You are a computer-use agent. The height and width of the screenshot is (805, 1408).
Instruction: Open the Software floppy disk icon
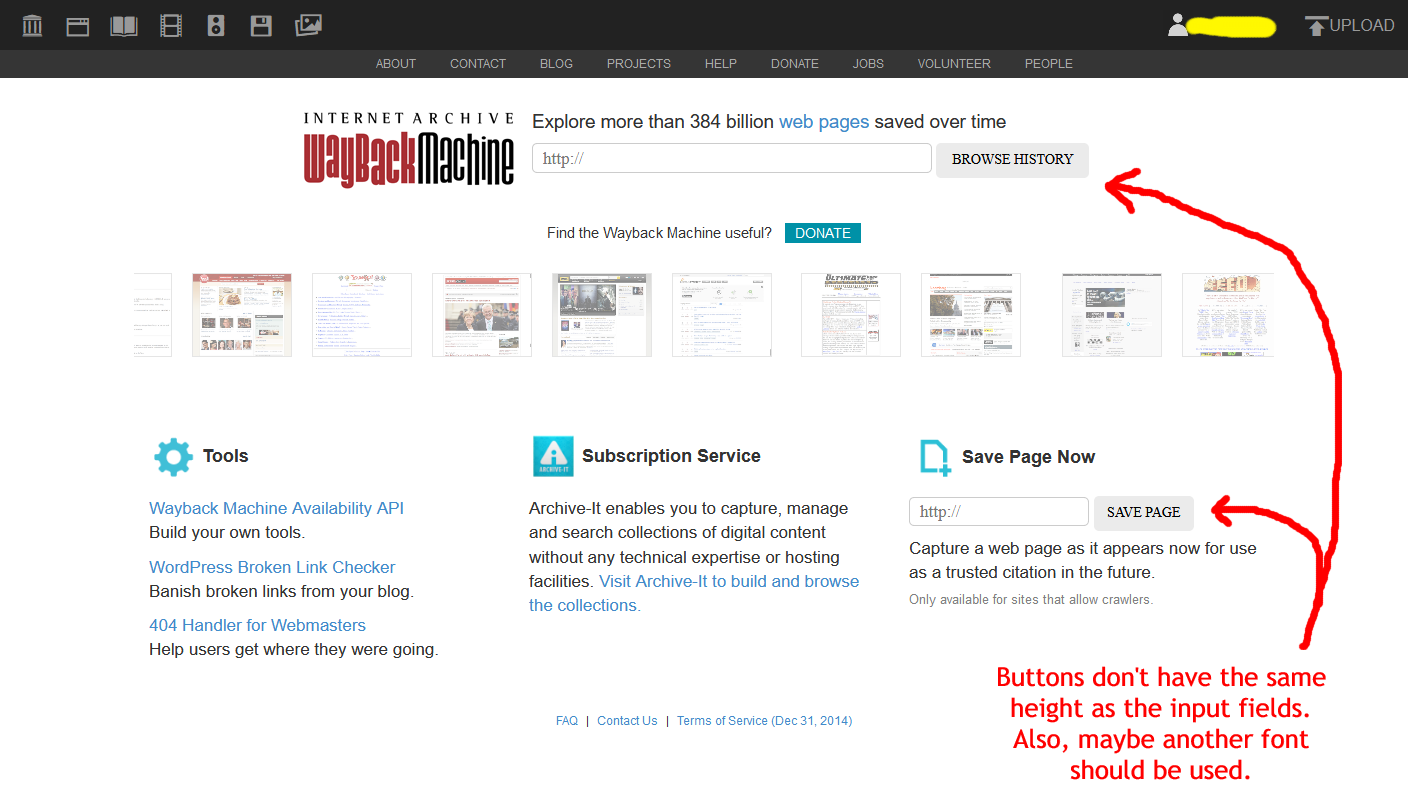pos(261,25)
